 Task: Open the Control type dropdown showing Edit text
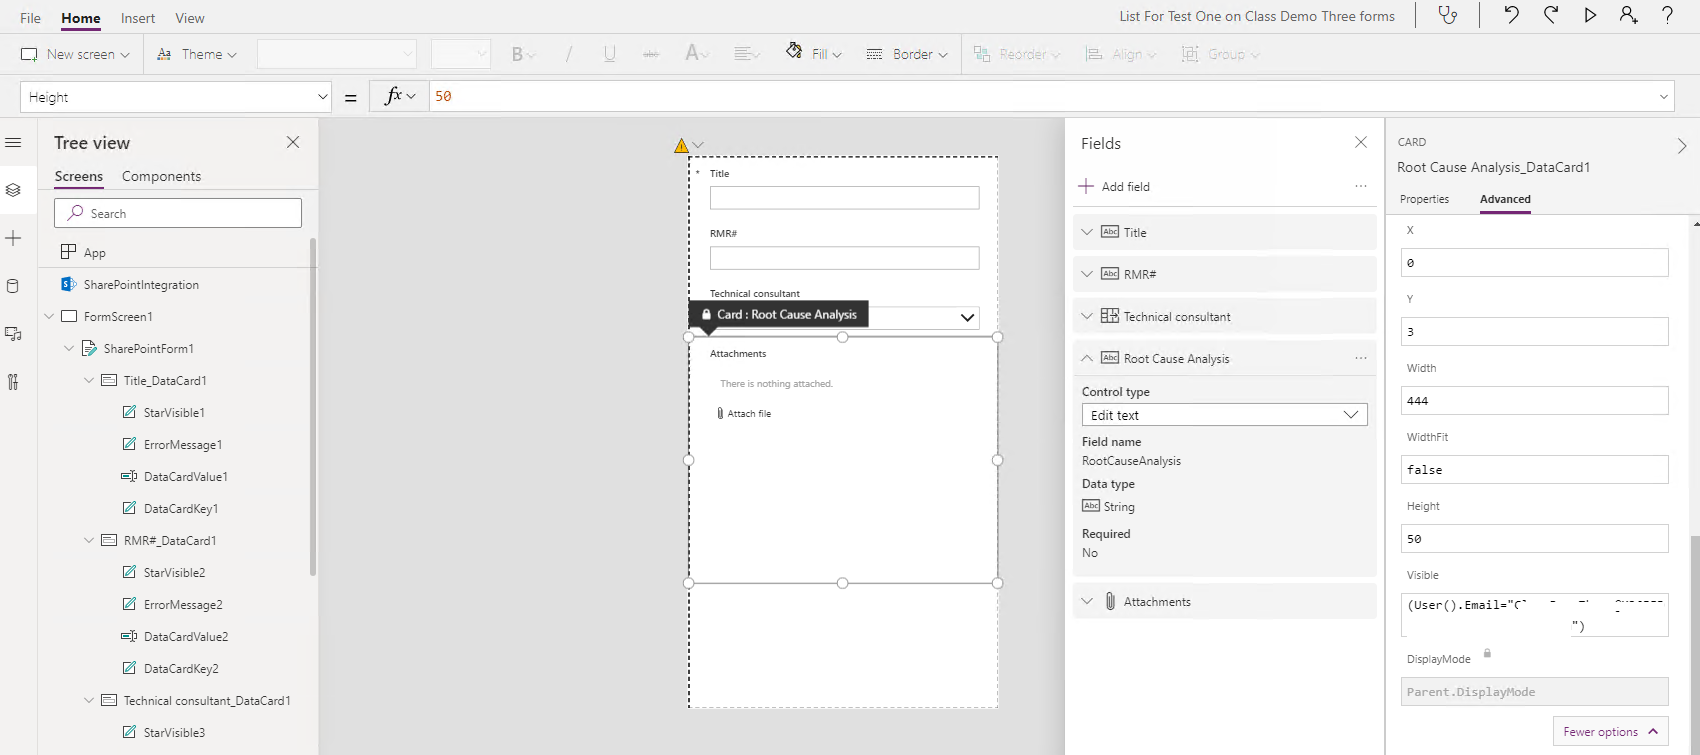(x=1224, y=415)
